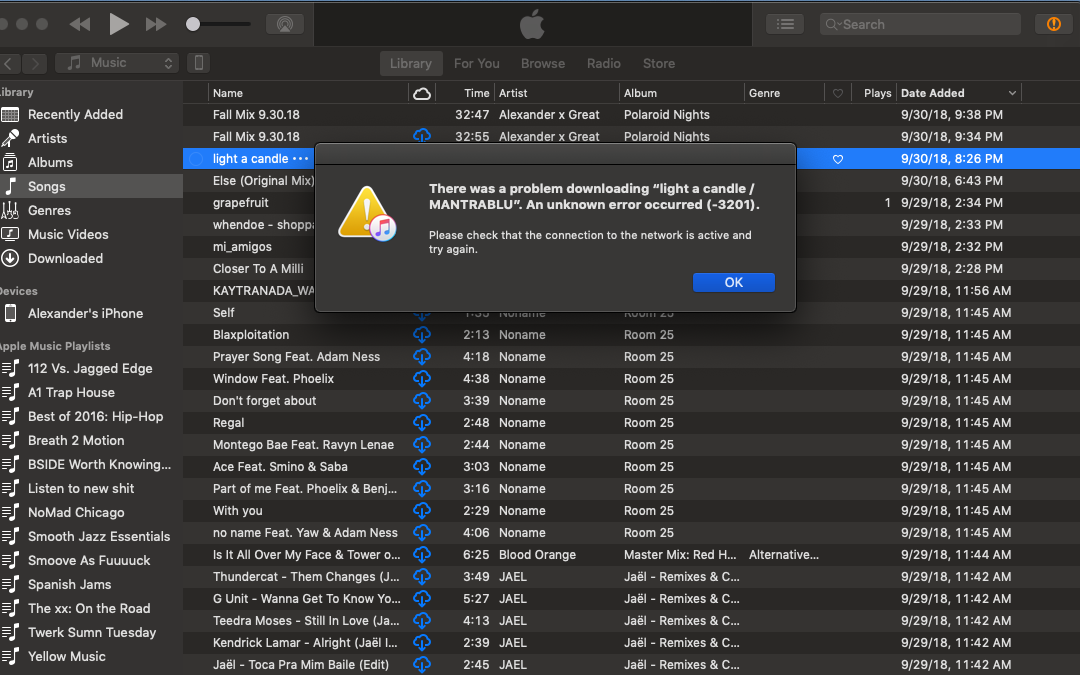
Task: Download Is It All Over My Face track
Action: pos(422,555)
